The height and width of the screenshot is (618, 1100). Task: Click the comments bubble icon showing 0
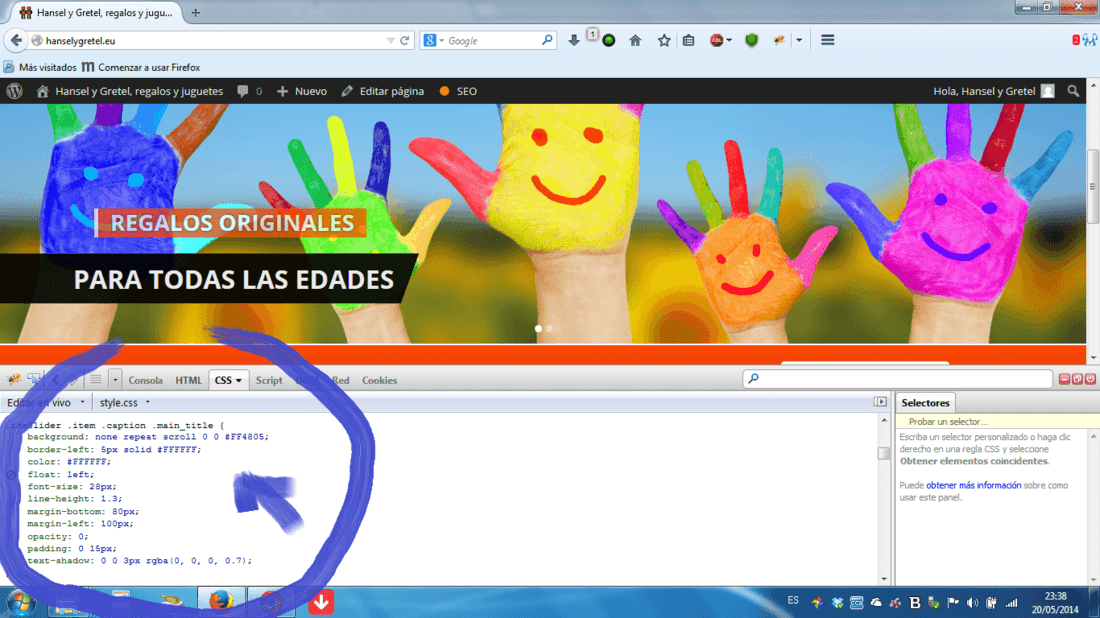[243, 91]
